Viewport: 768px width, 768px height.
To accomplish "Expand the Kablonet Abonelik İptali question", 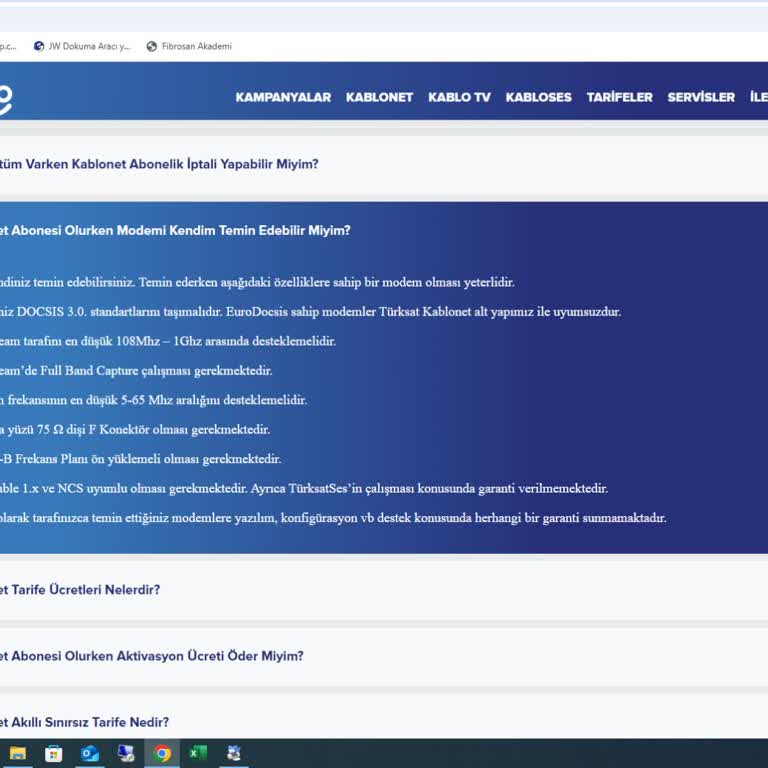I will (384, 164).
